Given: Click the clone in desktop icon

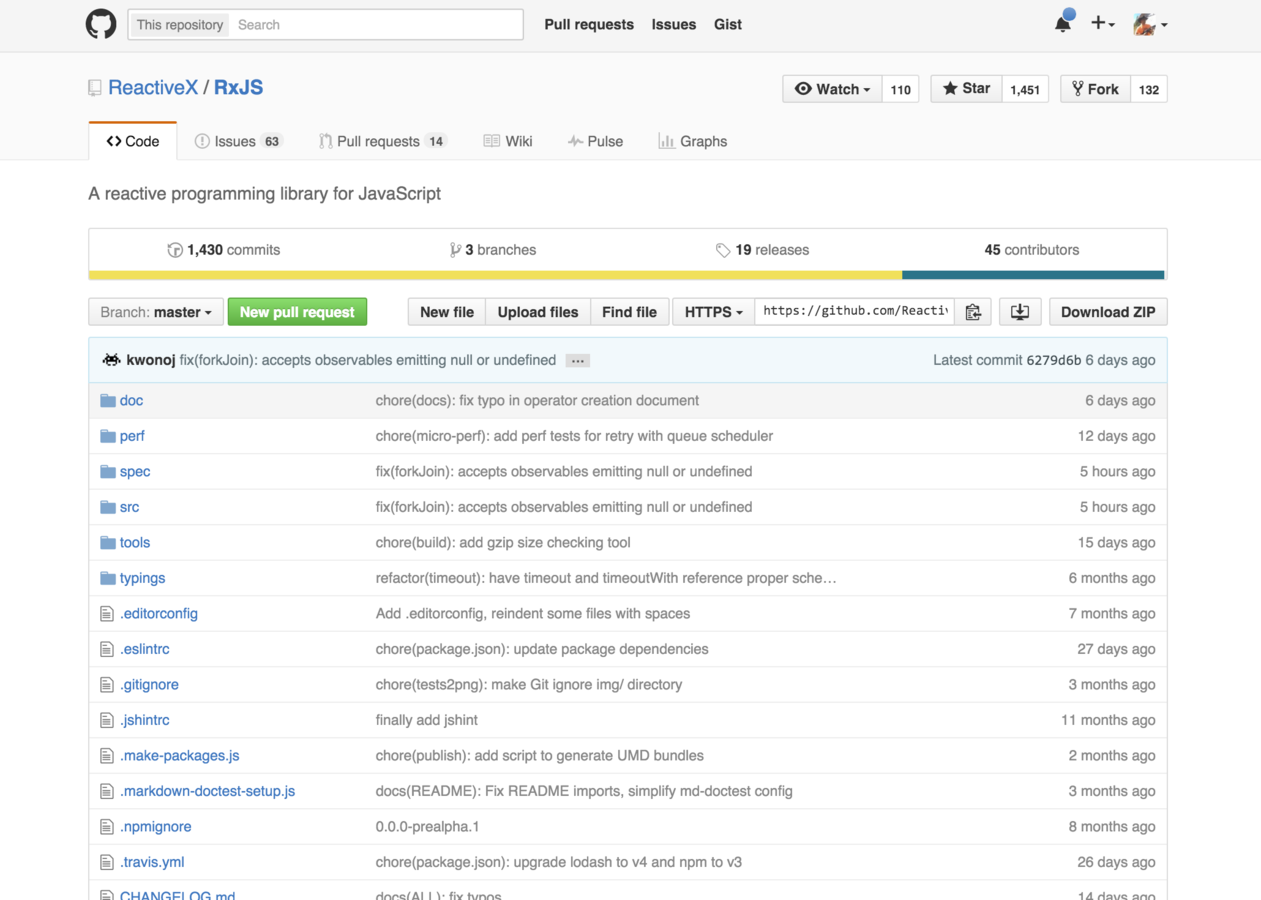Looking at the screenshot, I should tap(1020, 312).
